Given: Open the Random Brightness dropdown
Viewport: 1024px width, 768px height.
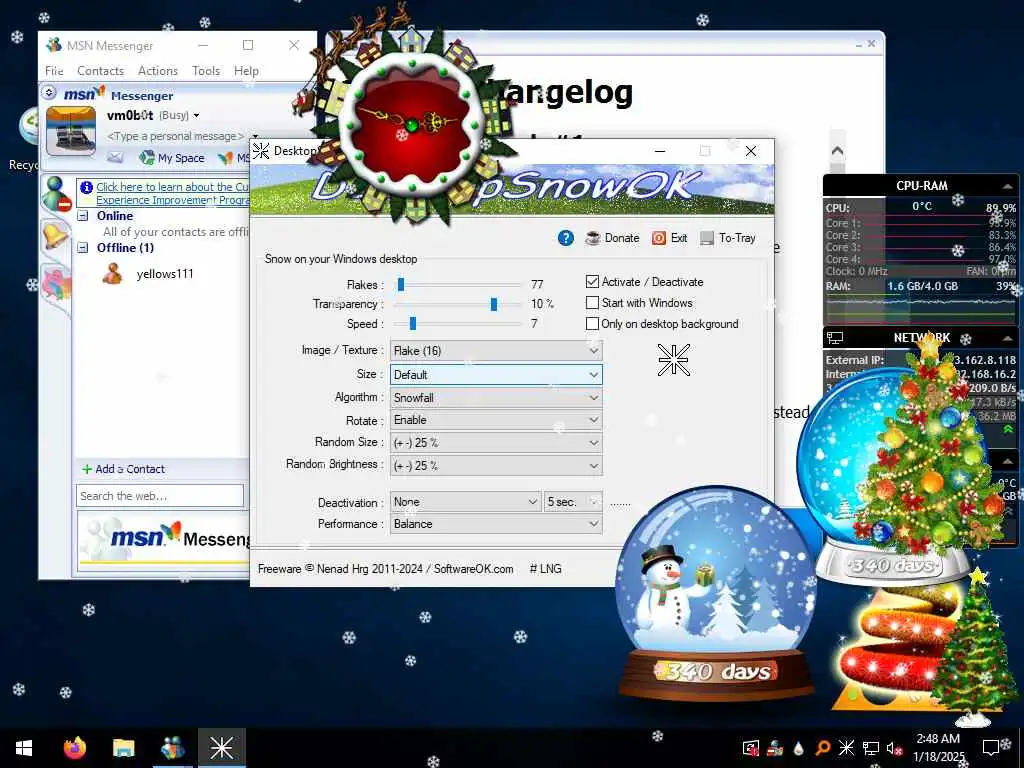Looking at the screenshot, I should tap(496, 466).
